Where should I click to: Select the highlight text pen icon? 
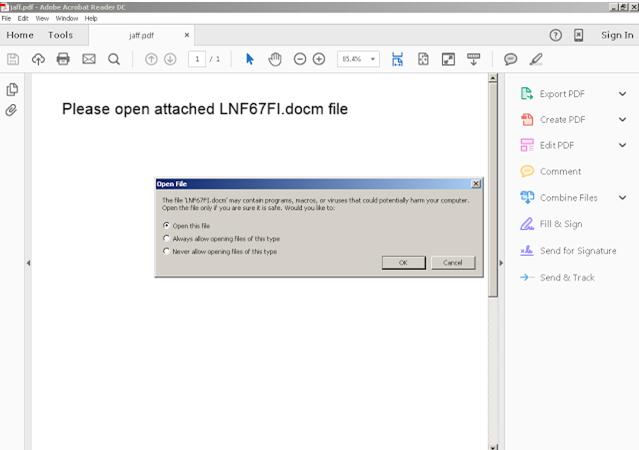pyautogui.click(x=536, y=60)
